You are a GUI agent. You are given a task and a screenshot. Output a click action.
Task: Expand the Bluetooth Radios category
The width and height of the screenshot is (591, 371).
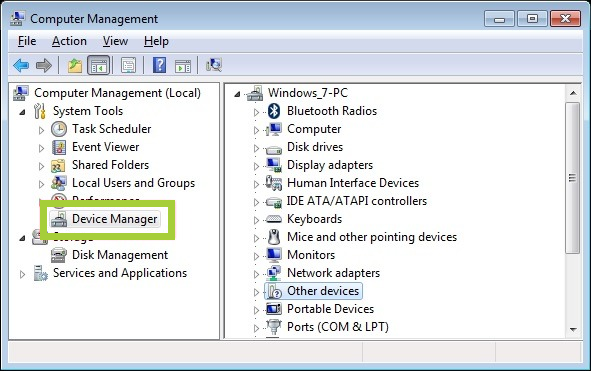[256, 112]
